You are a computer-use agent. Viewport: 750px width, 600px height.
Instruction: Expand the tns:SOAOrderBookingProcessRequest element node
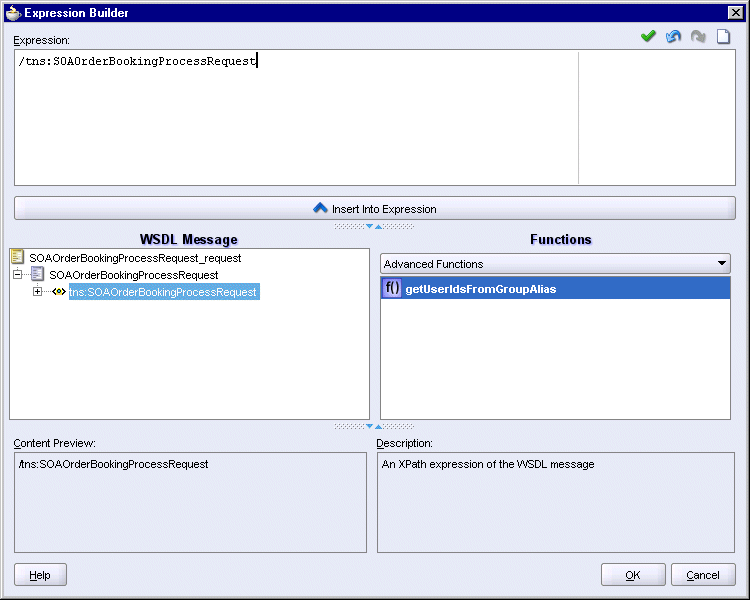(37, 291)
